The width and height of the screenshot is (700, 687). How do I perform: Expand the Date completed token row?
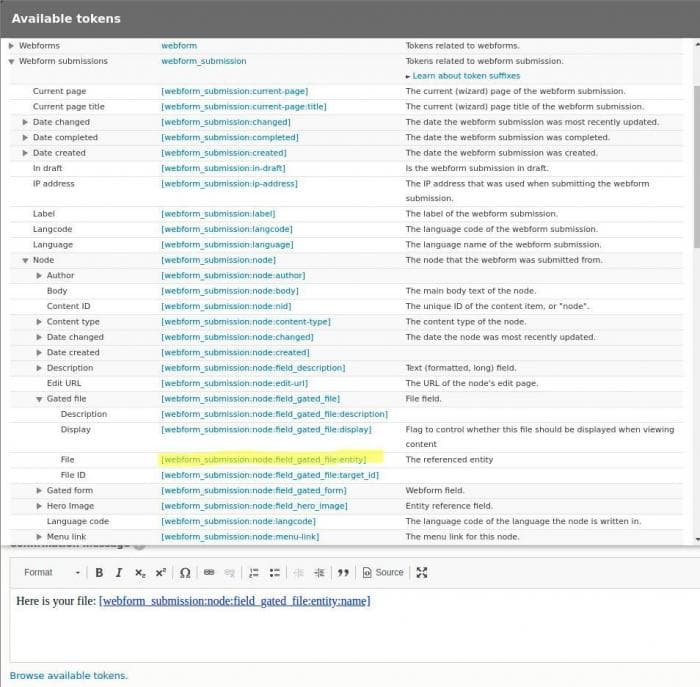(x=25, y=137)
